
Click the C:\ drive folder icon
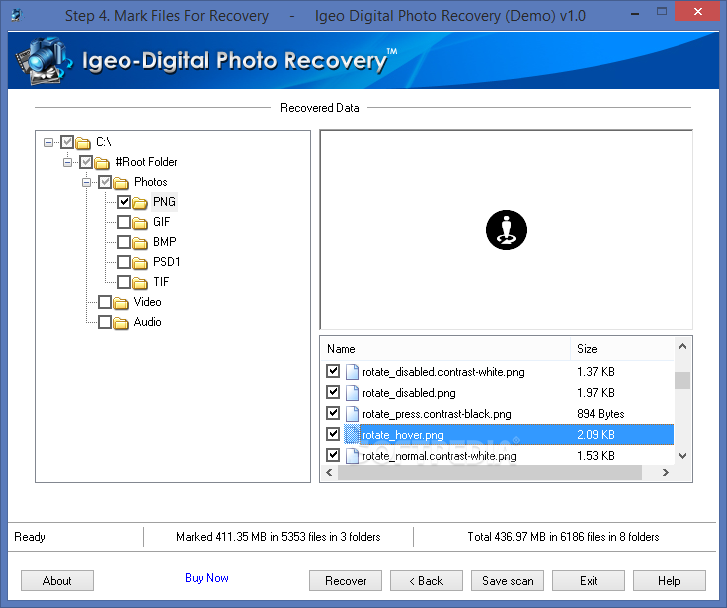83,142
